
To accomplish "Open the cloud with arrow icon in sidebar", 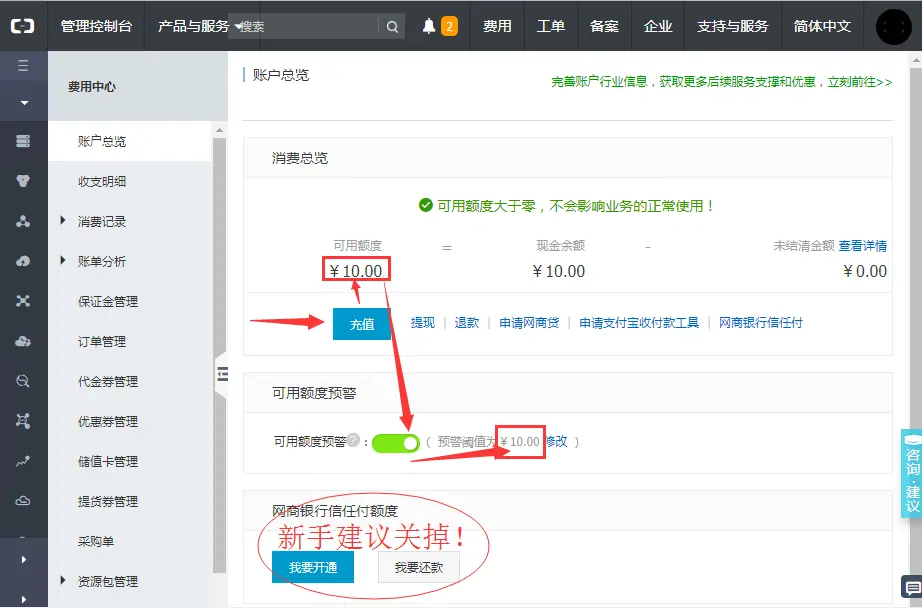I will point(23,341).
